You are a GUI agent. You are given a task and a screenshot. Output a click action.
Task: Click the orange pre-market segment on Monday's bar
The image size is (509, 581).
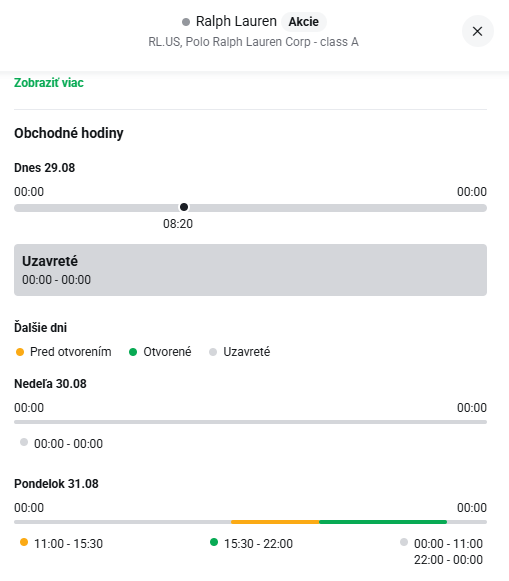pyautogui.click(x=275, y=522)
